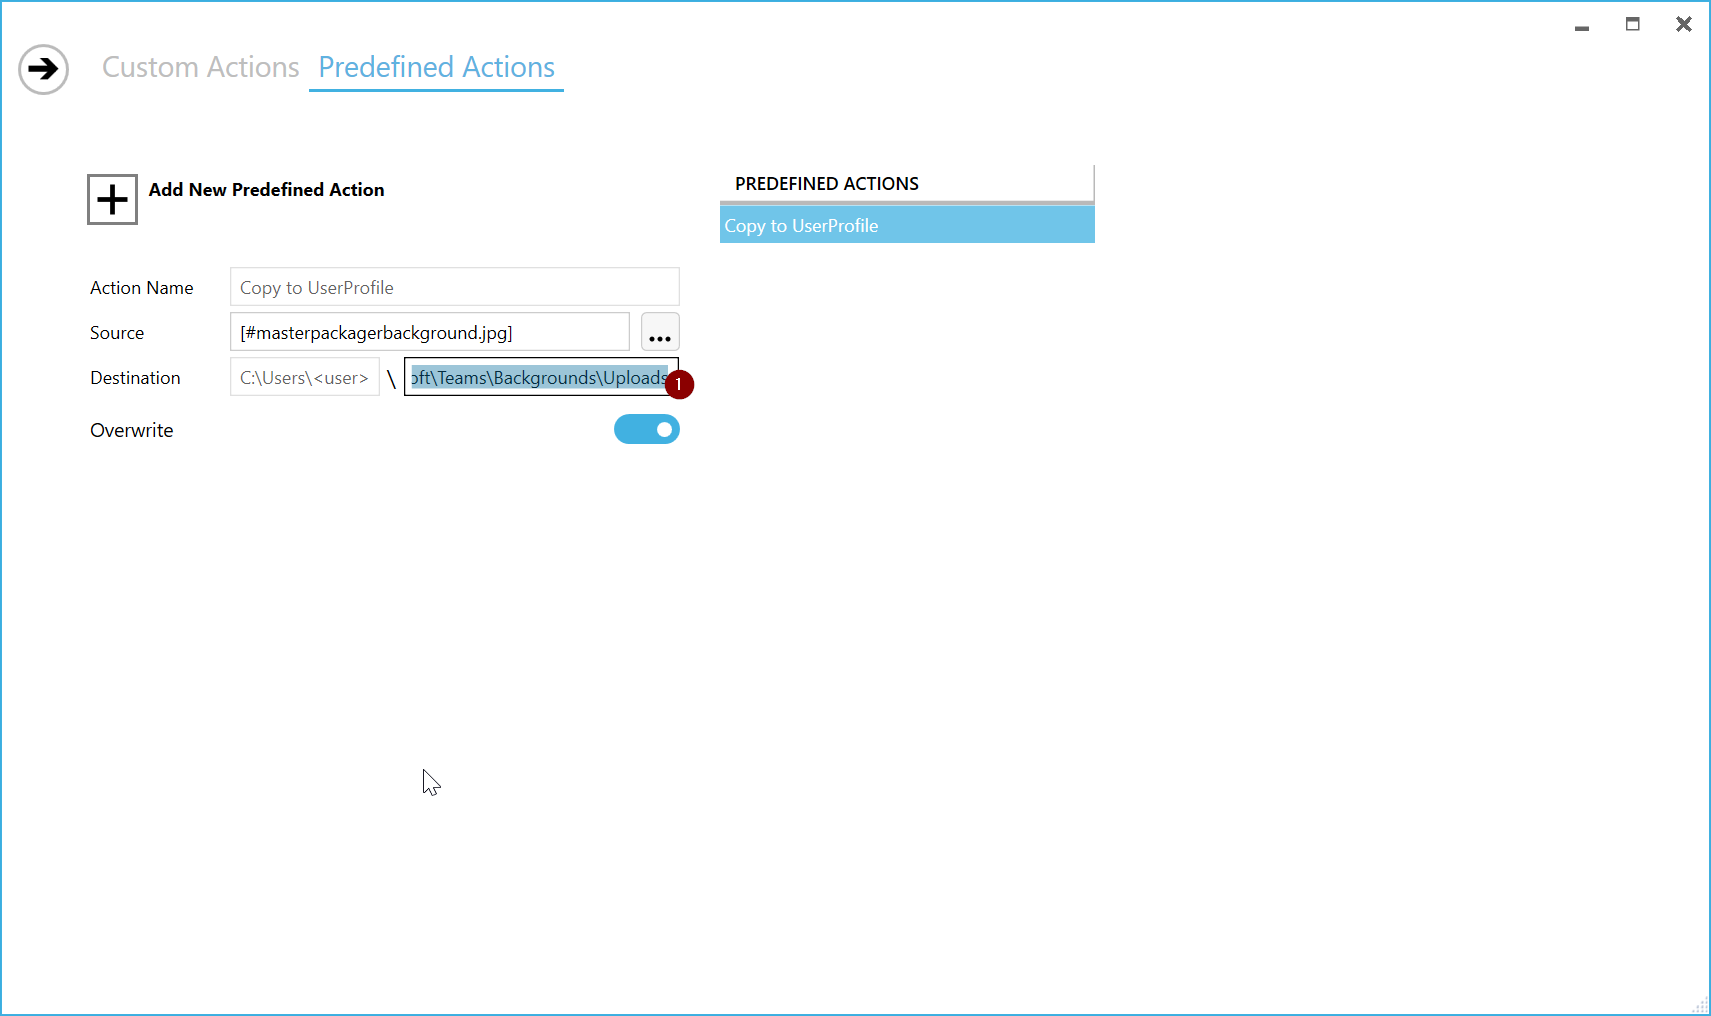Switch to the Custom Actions tab
The image size is (1711, 1016).
201,67
